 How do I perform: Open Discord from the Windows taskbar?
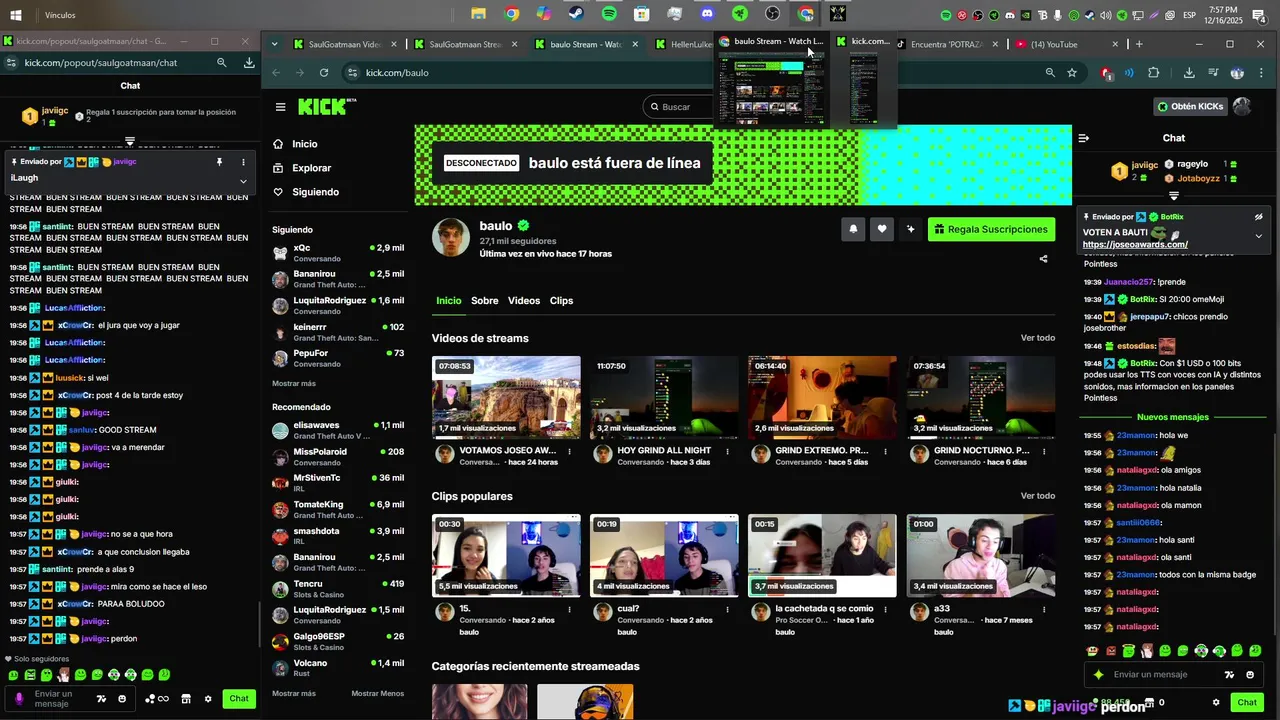tap(707, 14)
